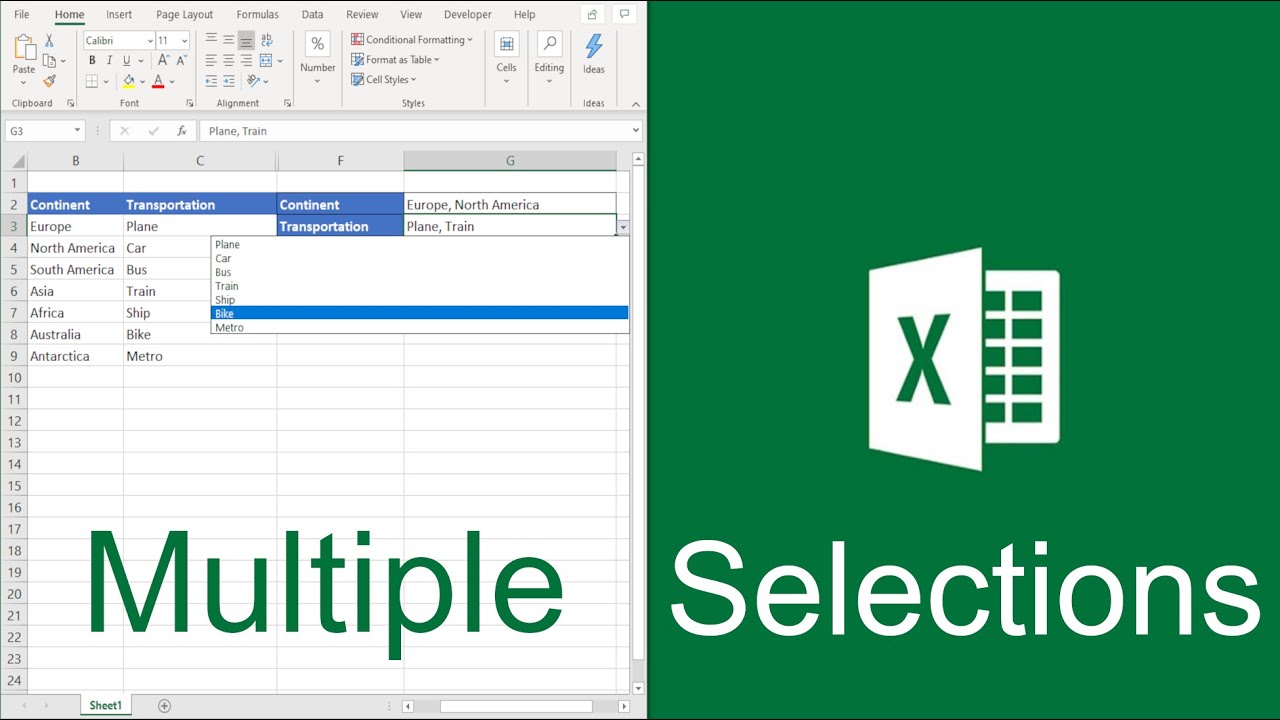The height and width of the screenshot is (720, 1280).
Task: Open the Number format group
Action: (318, 58)
